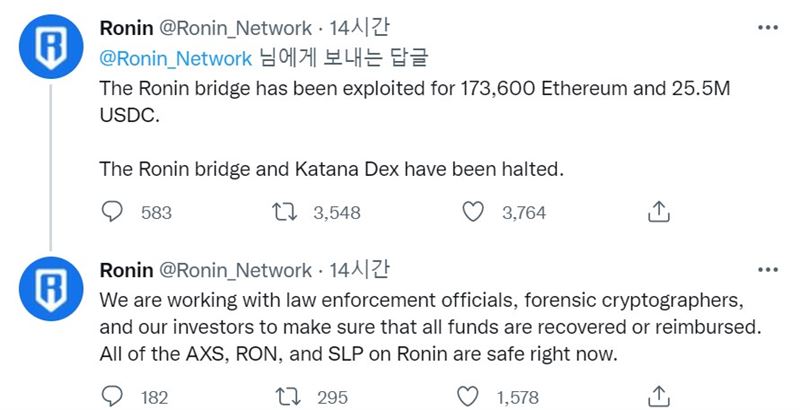Reply to the law enforcement tweet

coord(112,396)
